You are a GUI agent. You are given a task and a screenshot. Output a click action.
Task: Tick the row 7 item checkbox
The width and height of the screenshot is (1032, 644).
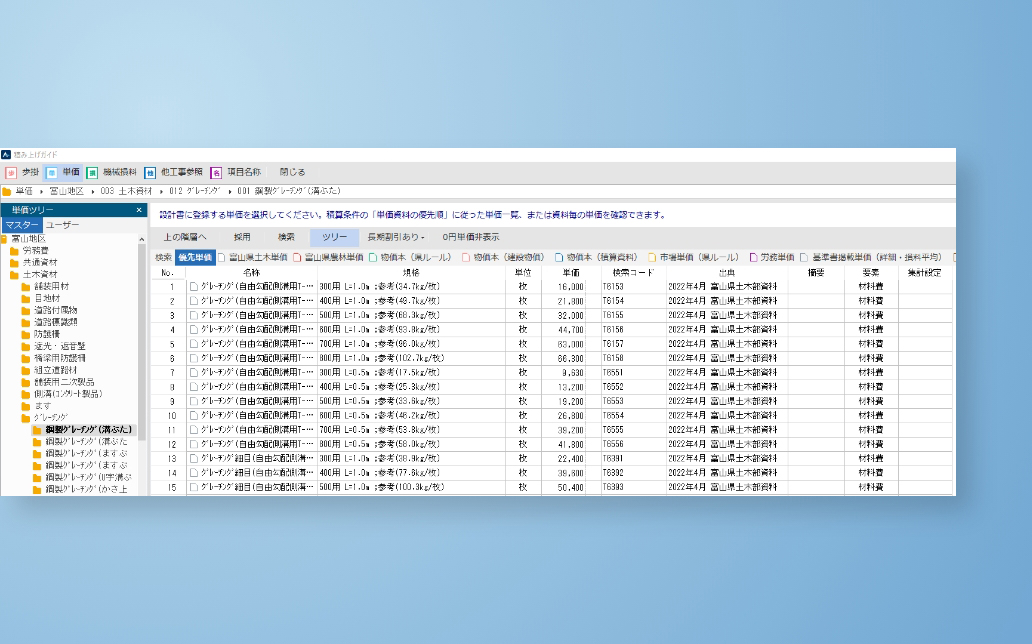(194, 372)
